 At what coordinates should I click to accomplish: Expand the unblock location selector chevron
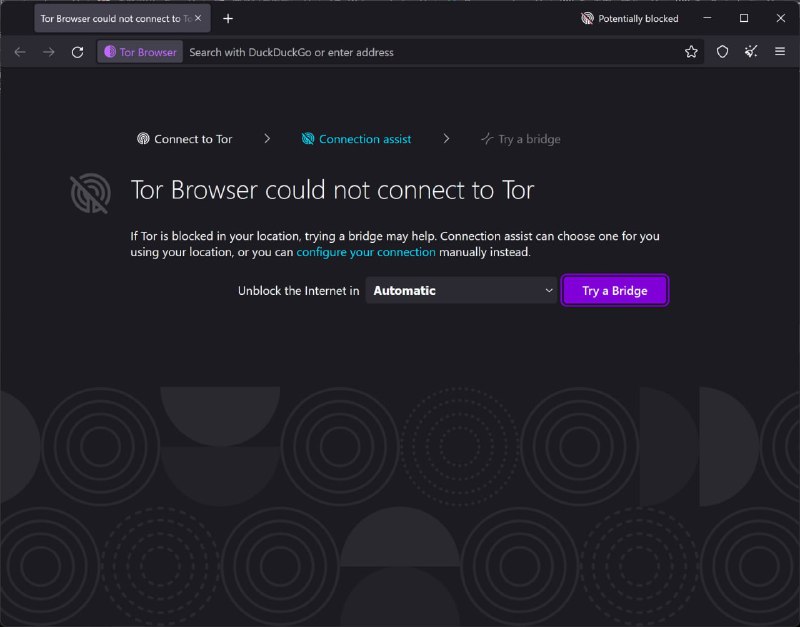tap(548, 290)
